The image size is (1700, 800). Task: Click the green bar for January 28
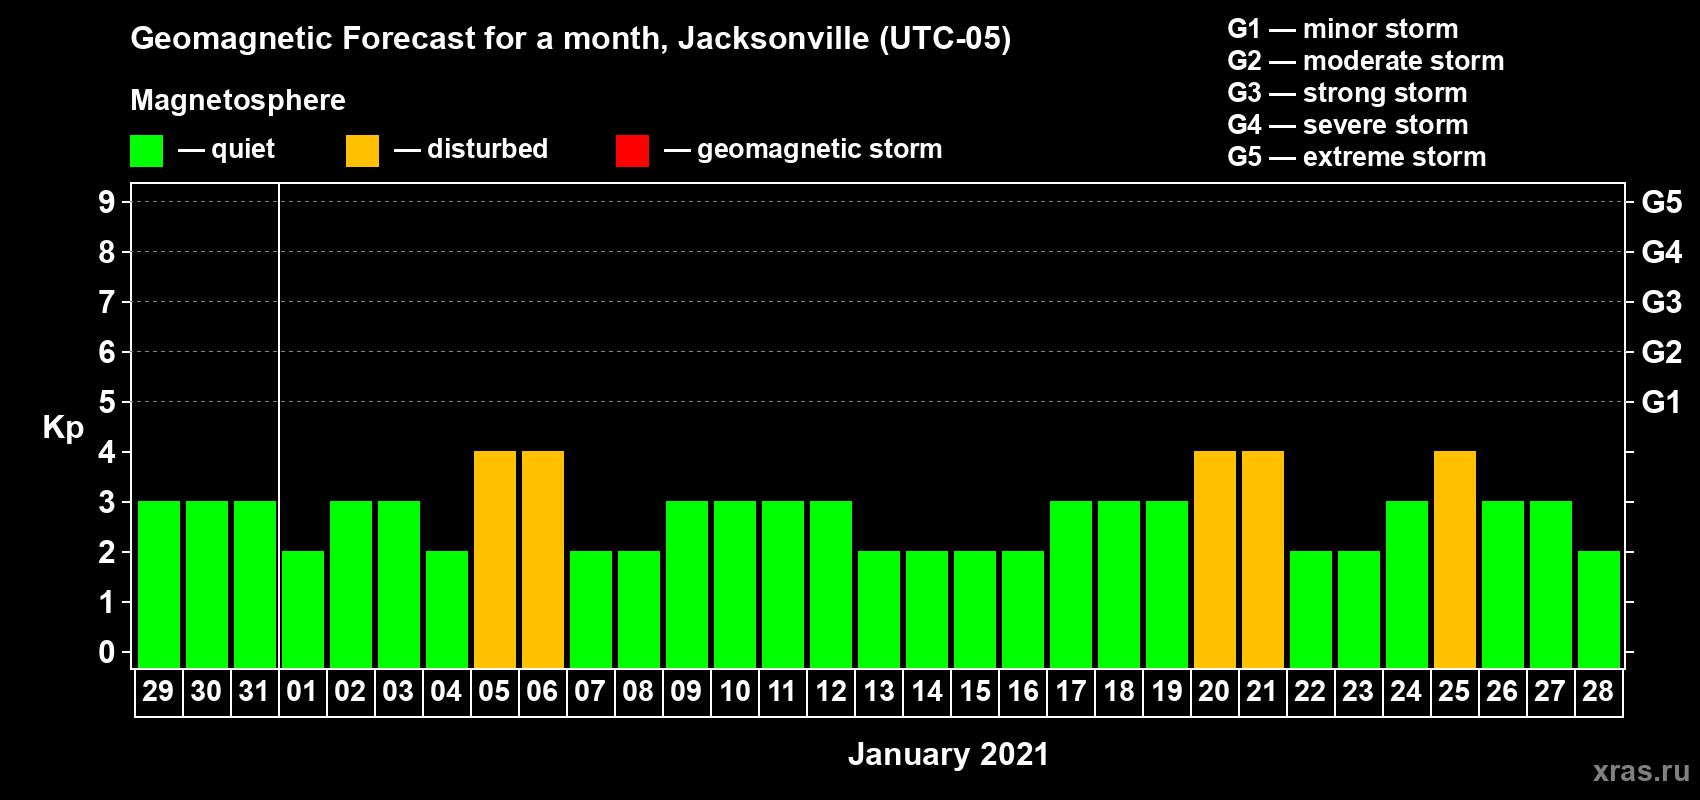click(x=1599, y=609)
